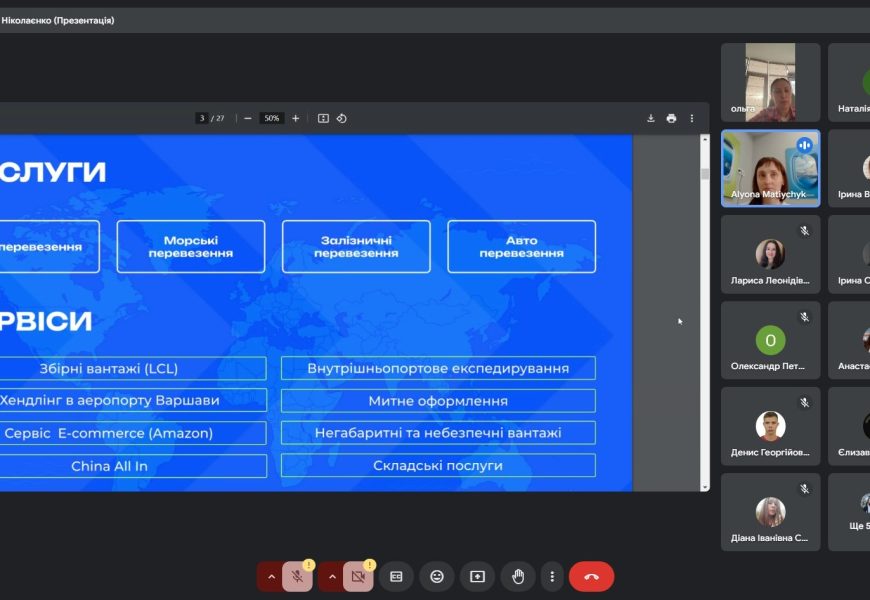This screenshot has height=600, width=870.
Task: Click the 50% zoom level field
Action: point(271,118)
